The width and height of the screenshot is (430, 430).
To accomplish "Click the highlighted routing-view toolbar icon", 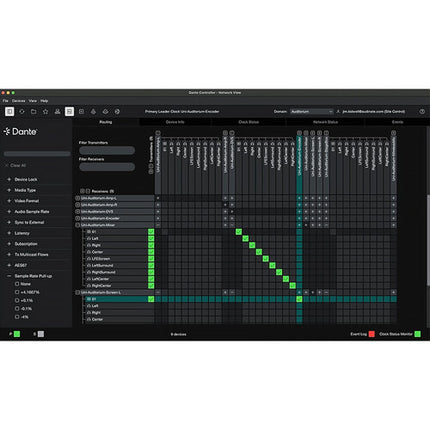I will (x=69, y=111).
